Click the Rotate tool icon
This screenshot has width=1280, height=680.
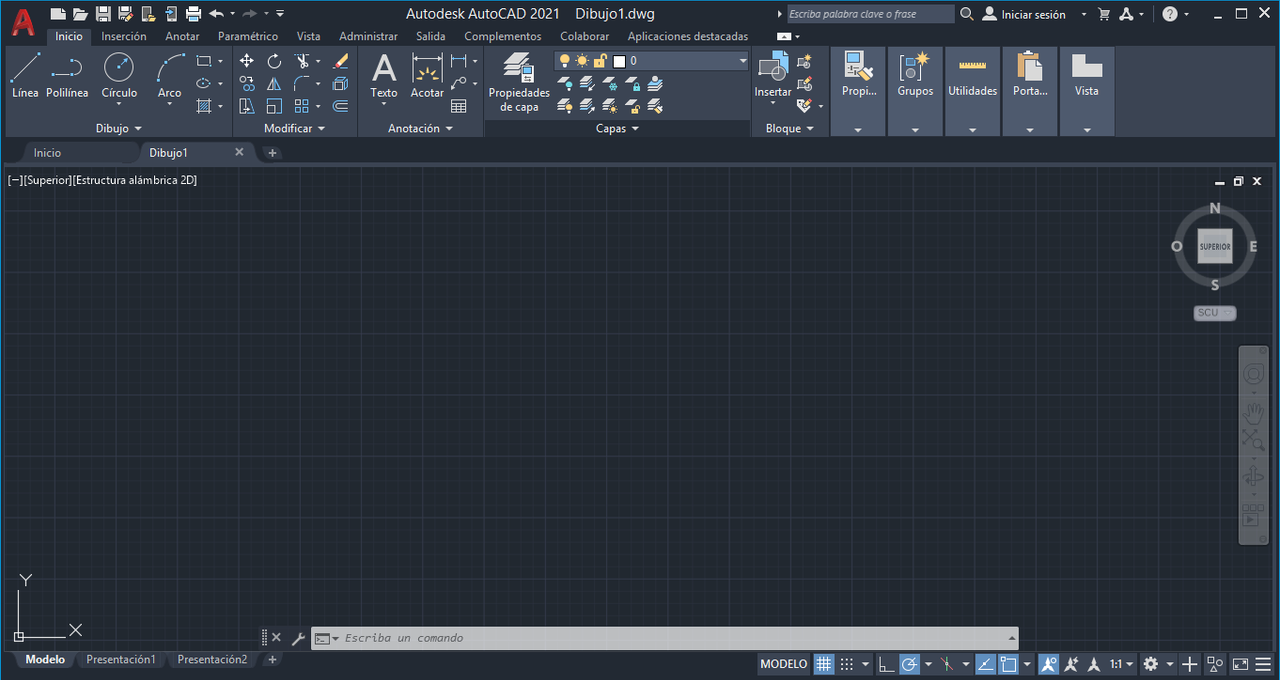(274, 61)
